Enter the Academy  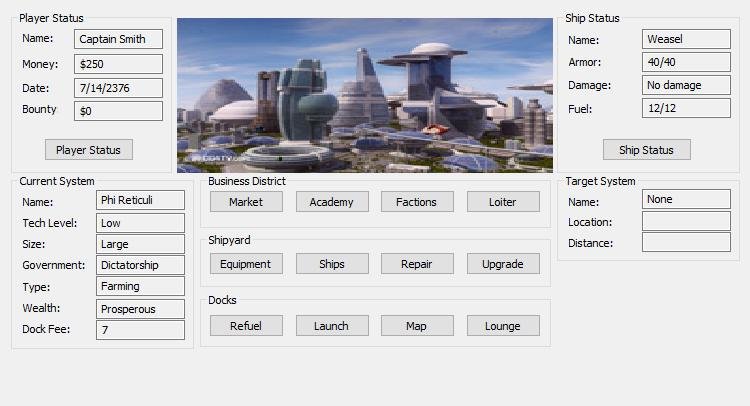pyautogui.click(x=331, y=202)
